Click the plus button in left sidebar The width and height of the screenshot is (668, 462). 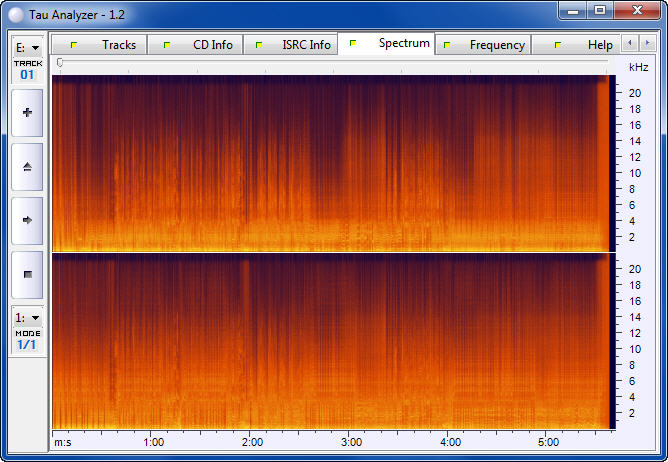tap(27, 113)
